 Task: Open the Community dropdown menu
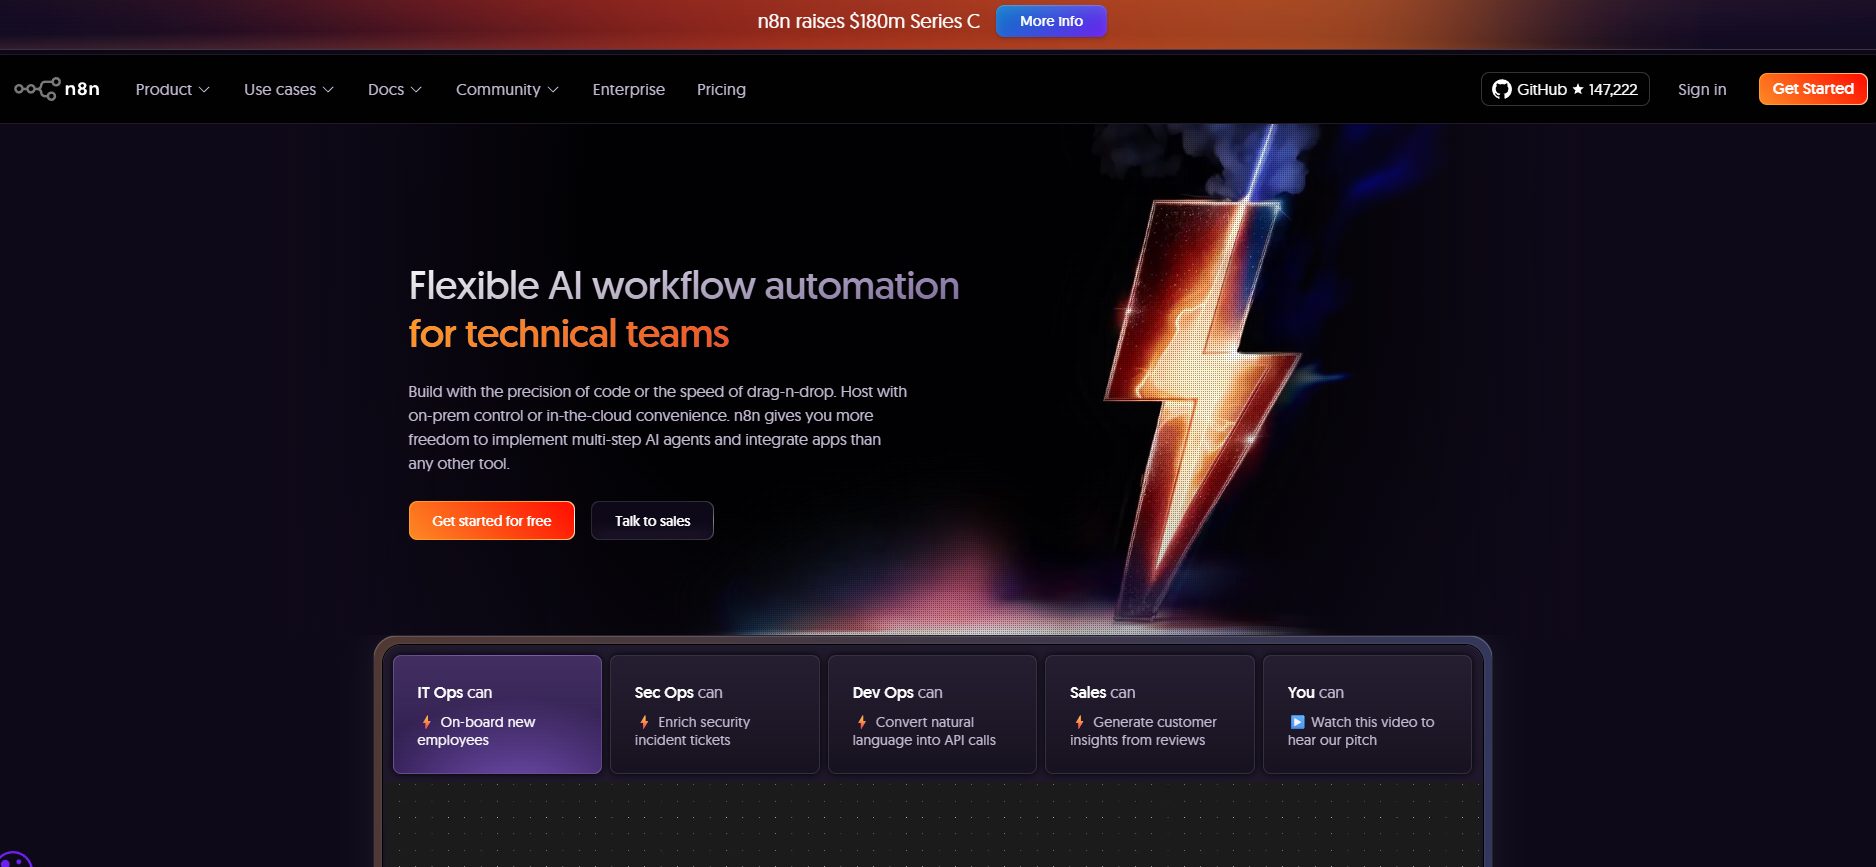click(x=507, y=89)
